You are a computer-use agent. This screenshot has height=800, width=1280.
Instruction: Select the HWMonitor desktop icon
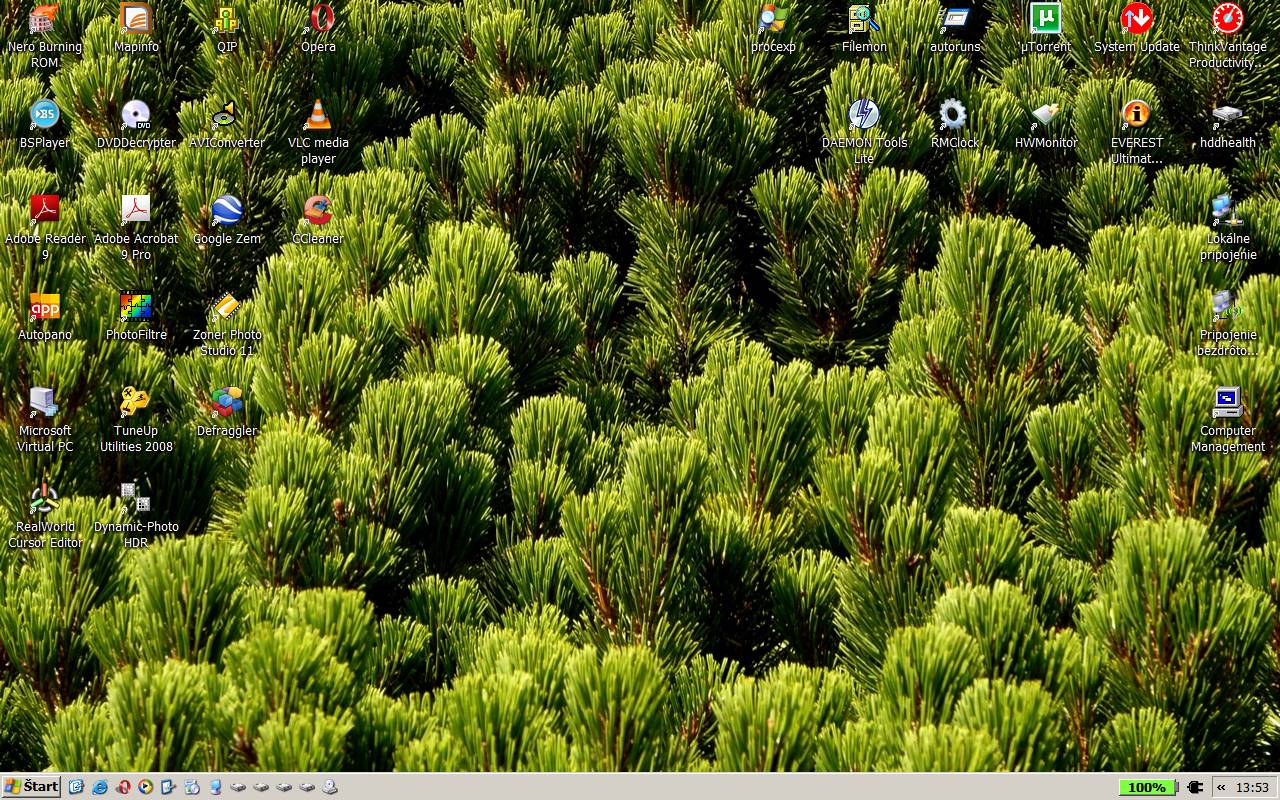pyautogui.click(x=1045, y=116)
